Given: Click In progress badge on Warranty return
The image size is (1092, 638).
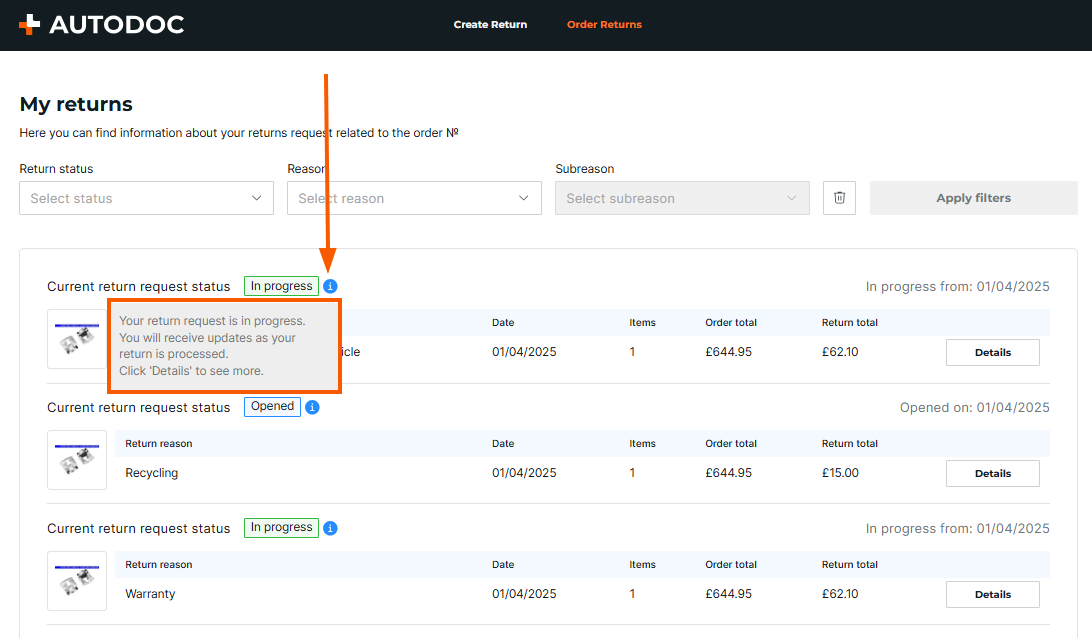Looking at the screenshot, I should [x=281, y=528].
